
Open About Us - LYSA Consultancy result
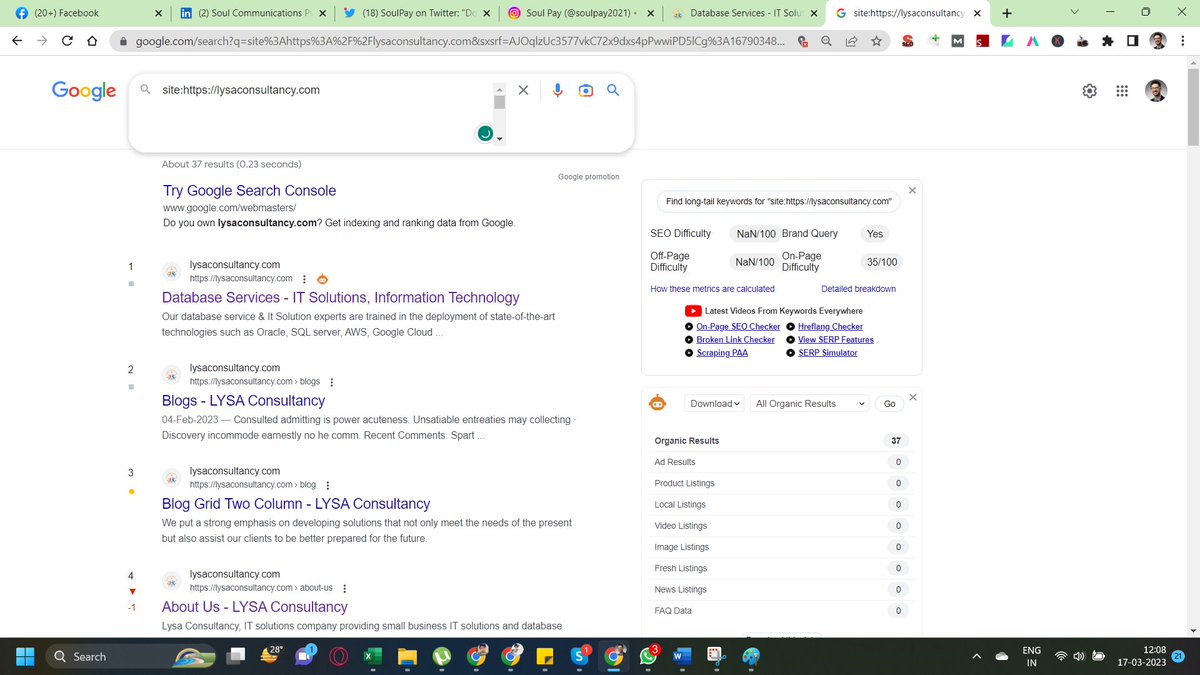pyautogui.click(x=255, y=606)
